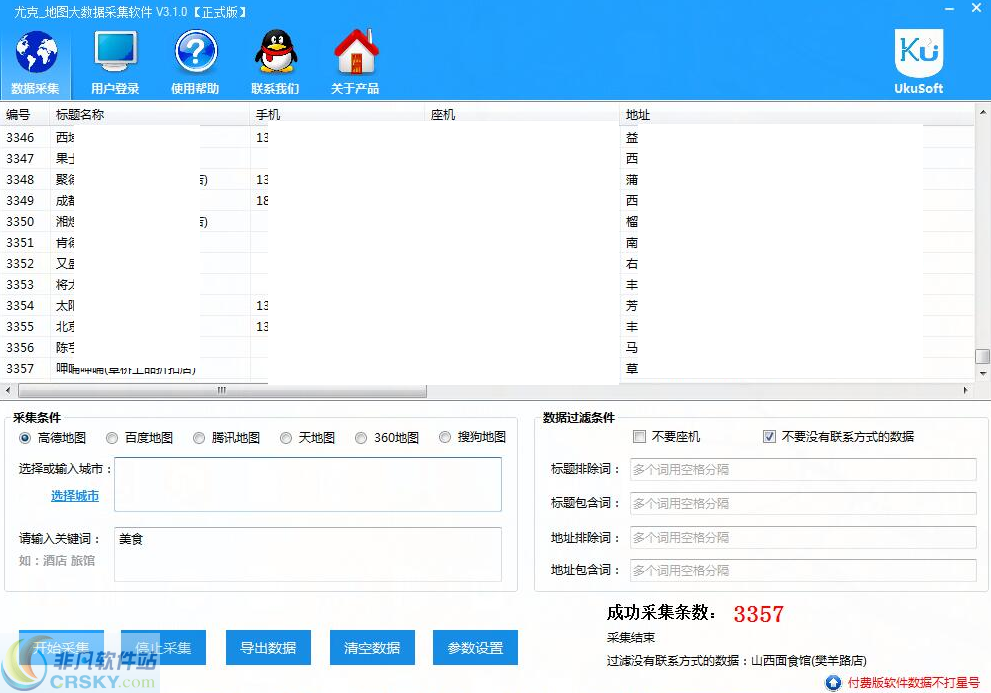Click the 地址排除词 input field
The width and height of the screenshot is (991, 693).
point(803,537)
